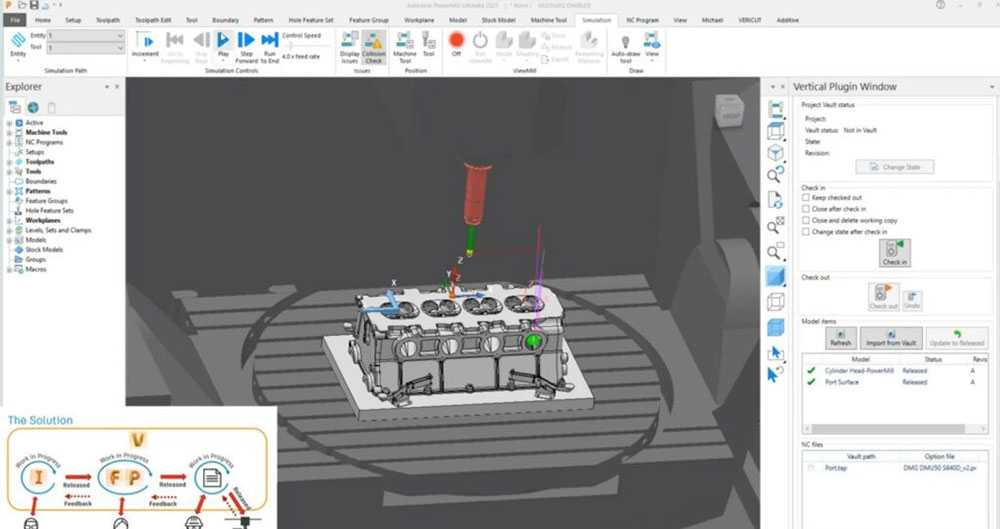Open the Machine Tool ribbon tab
This screenshot has height=529, width=1000.
click(548, 20)
